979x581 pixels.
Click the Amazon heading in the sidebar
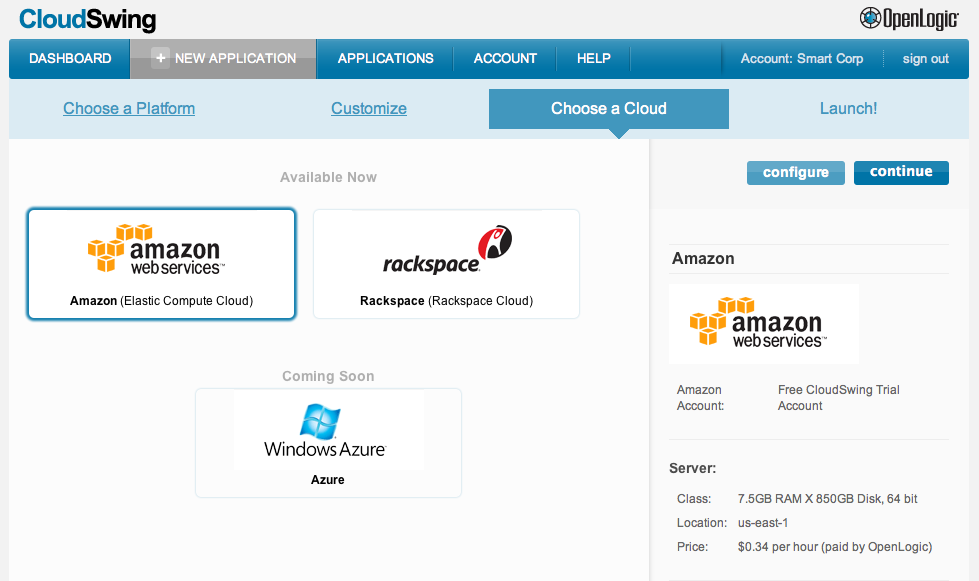[x=703, y=258]
